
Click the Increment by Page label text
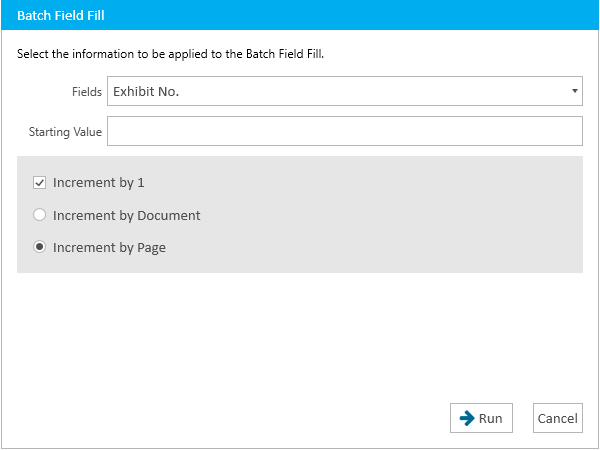[x=109, y=248]
